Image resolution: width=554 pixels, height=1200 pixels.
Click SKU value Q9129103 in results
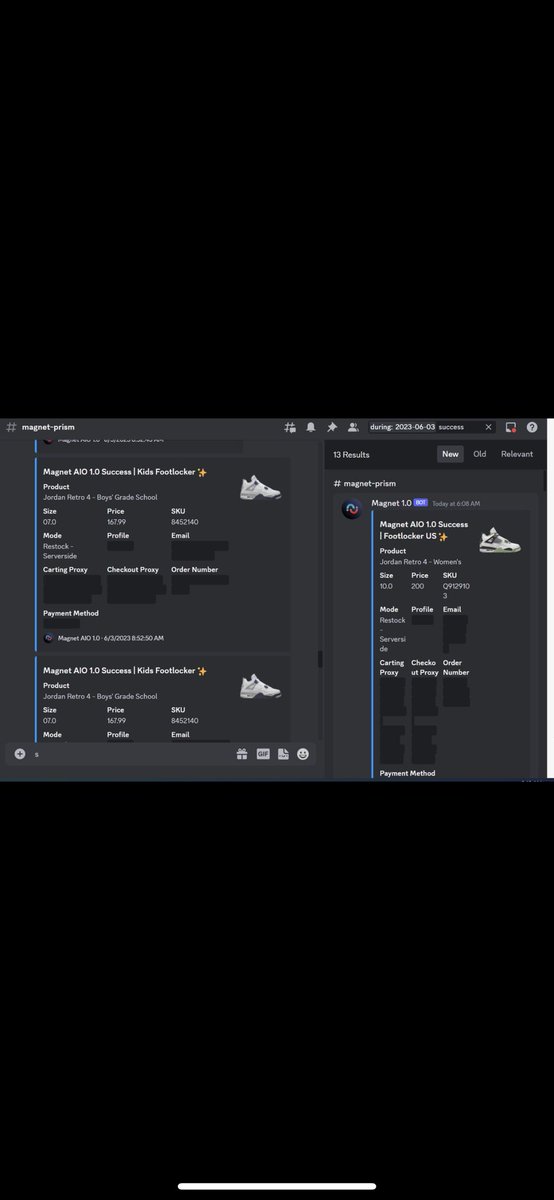tap(454, 591)
